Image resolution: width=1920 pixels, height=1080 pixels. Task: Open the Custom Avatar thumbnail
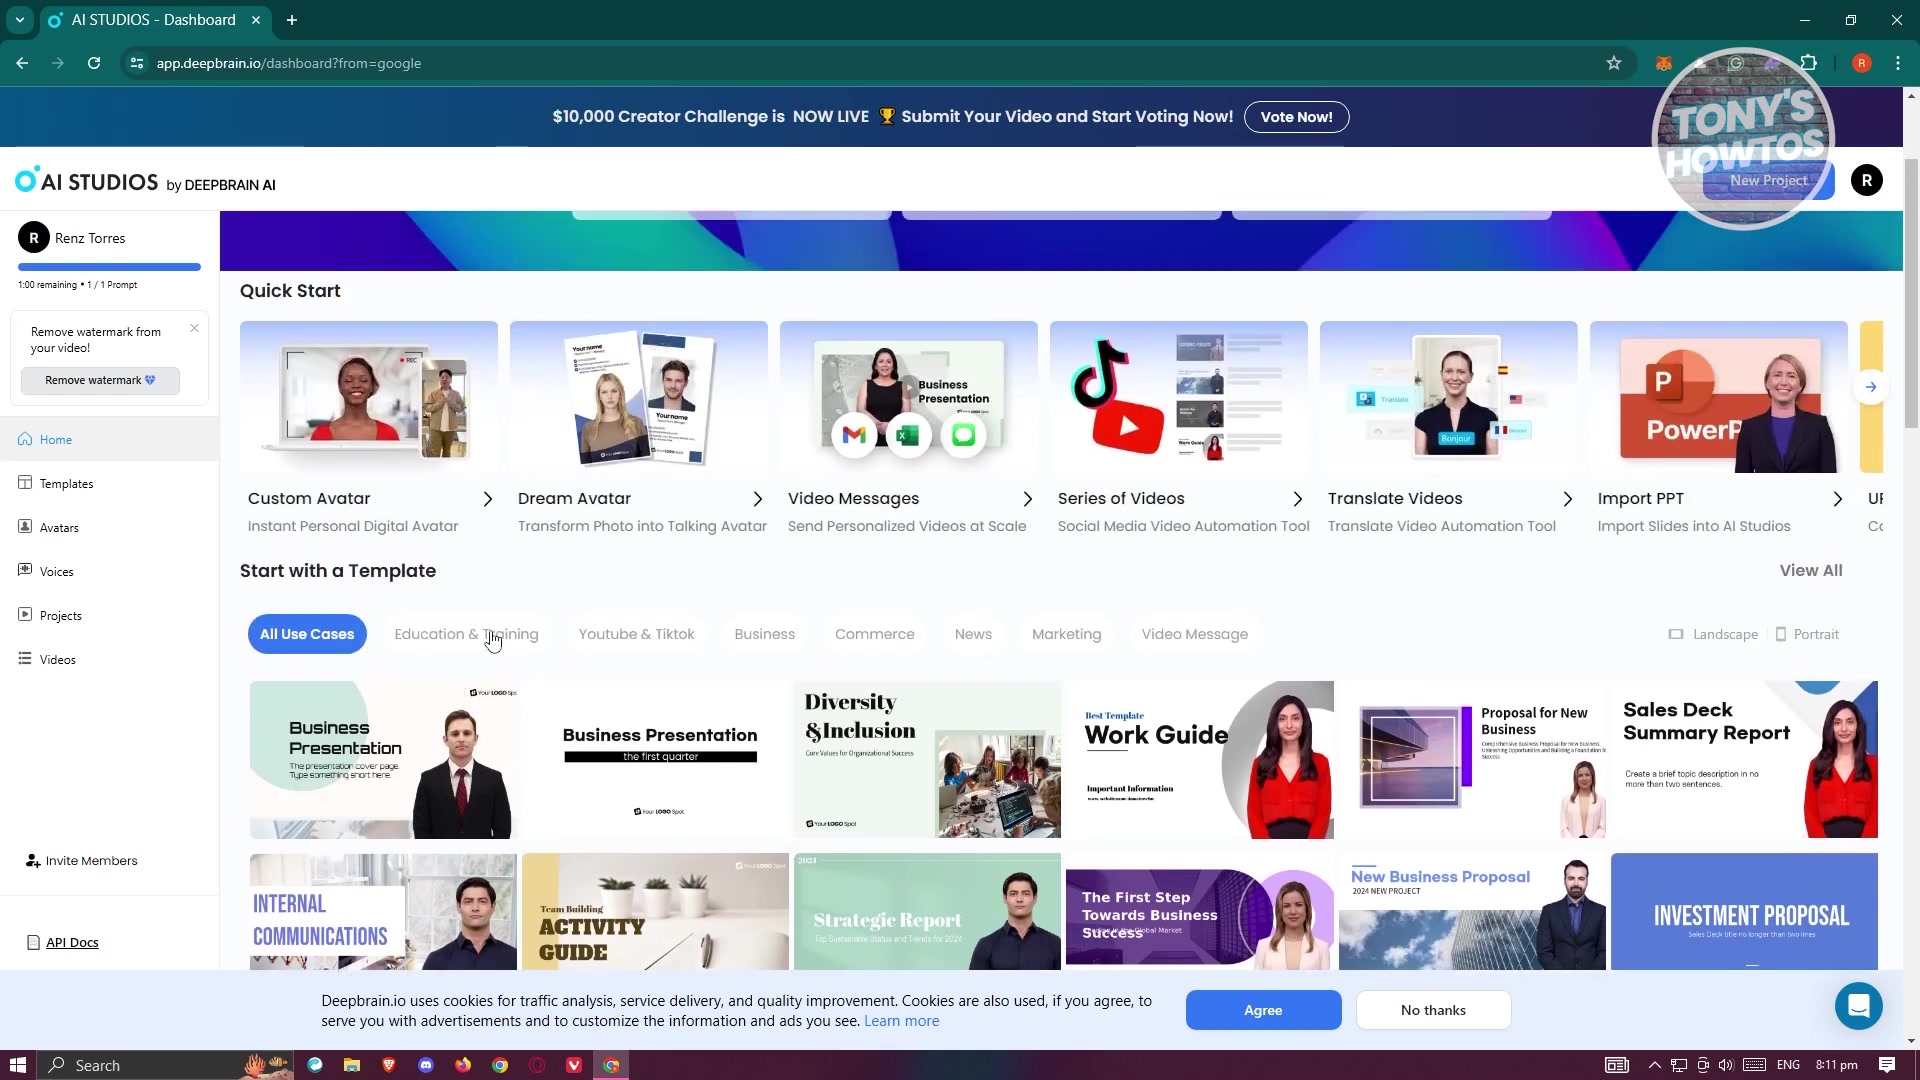368,397
